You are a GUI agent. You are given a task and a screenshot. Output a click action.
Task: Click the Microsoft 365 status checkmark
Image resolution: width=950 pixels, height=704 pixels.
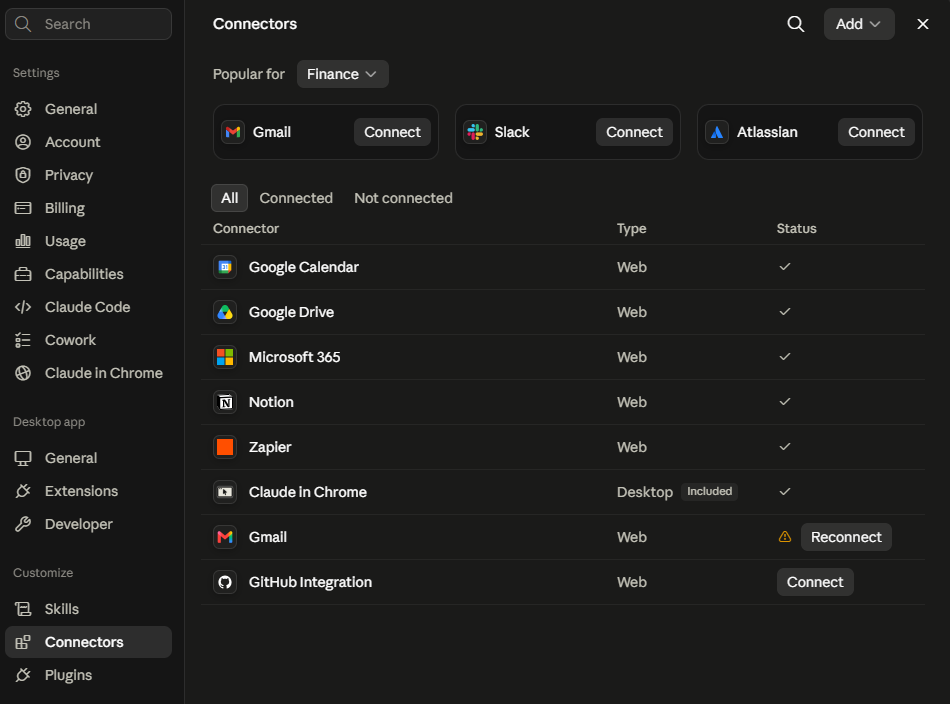(x=785, y=356)
